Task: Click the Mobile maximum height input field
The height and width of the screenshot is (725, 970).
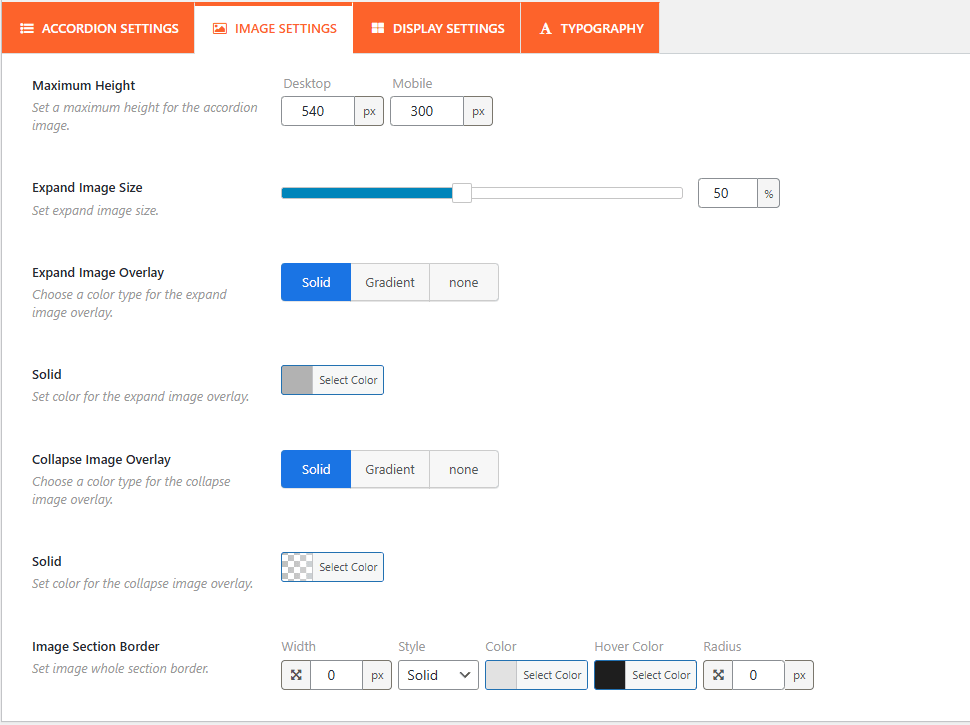Action: (426, 111)
